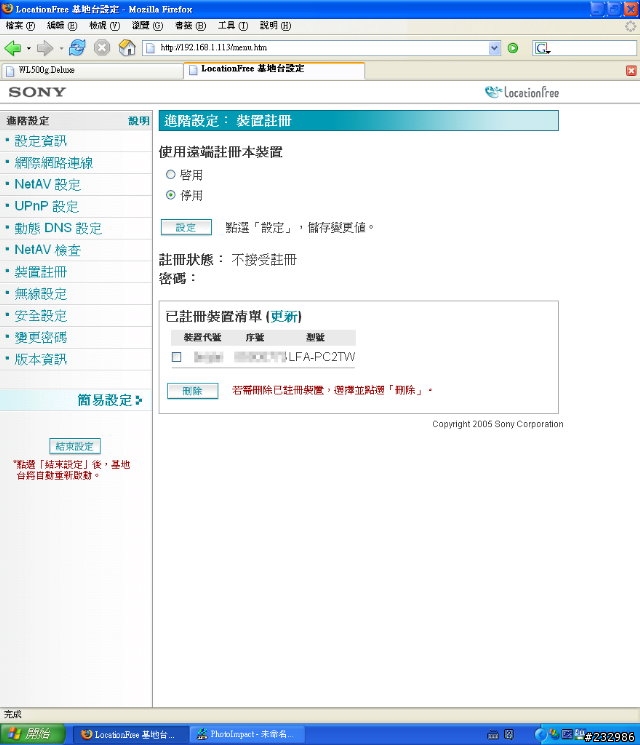Open 變更密碼 sidebar link
Viewport: 640px width, 745px height.
point(40,337)
